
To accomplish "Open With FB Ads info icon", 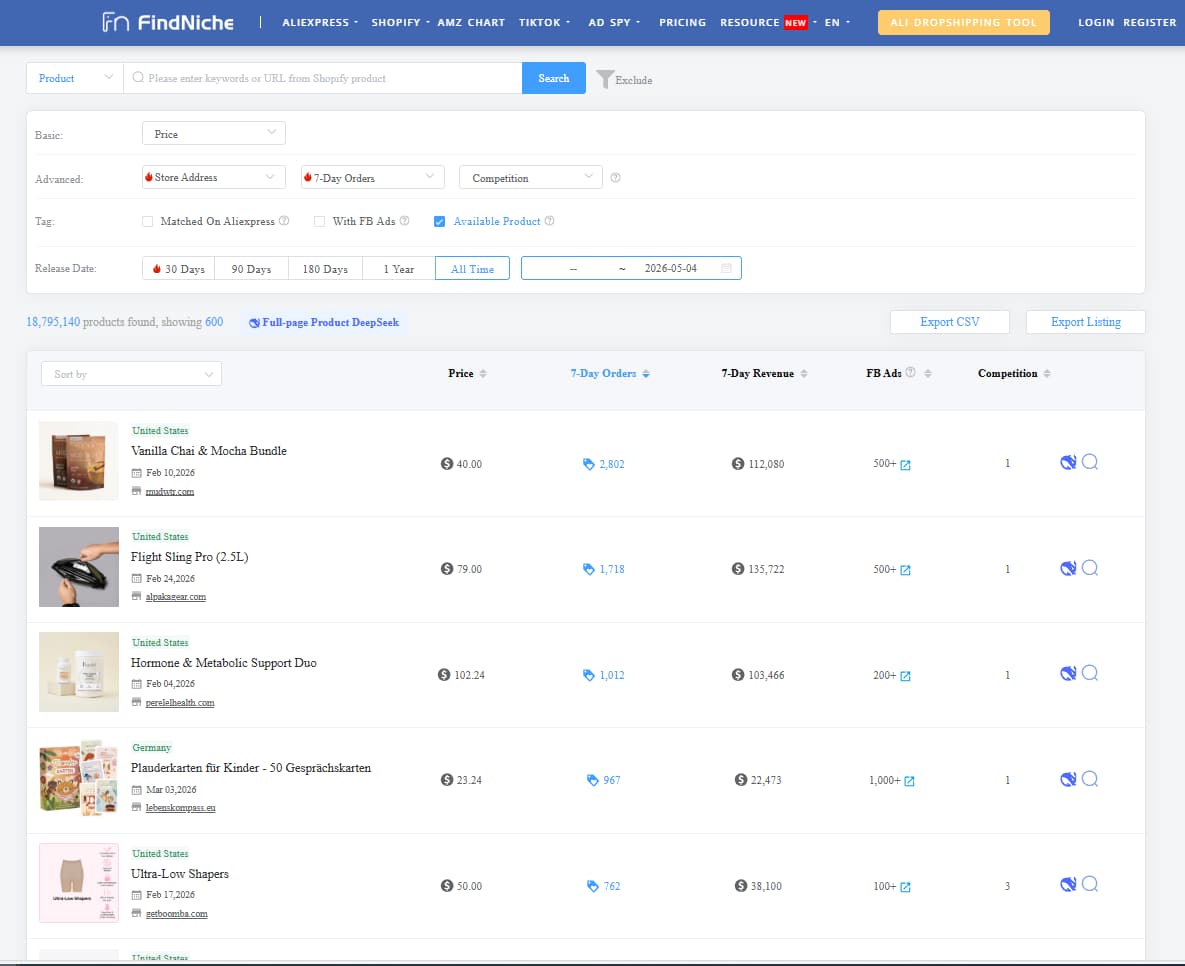I will (404, 221).
